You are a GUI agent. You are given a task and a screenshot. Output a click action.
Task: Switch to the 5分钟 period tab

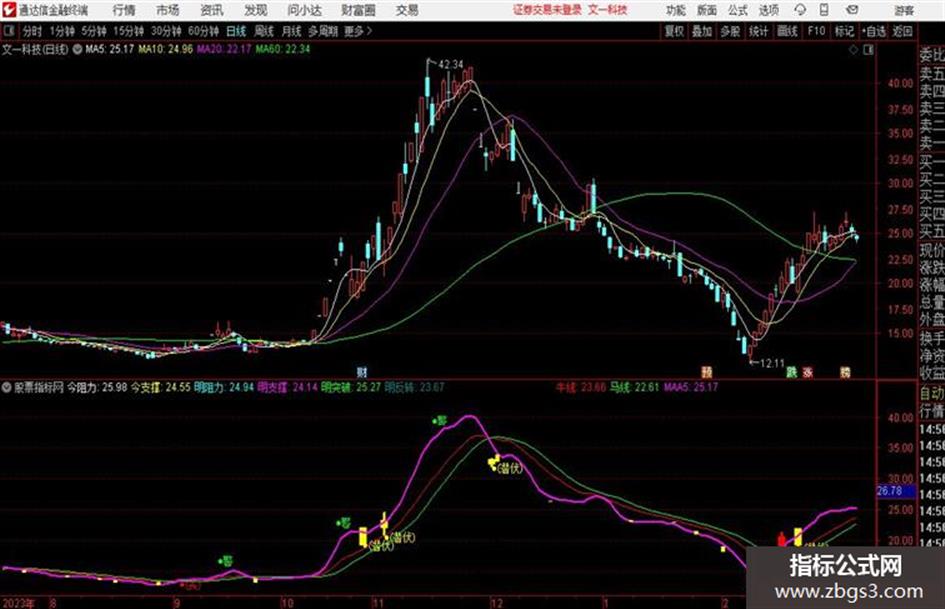[x=94, y=31]
